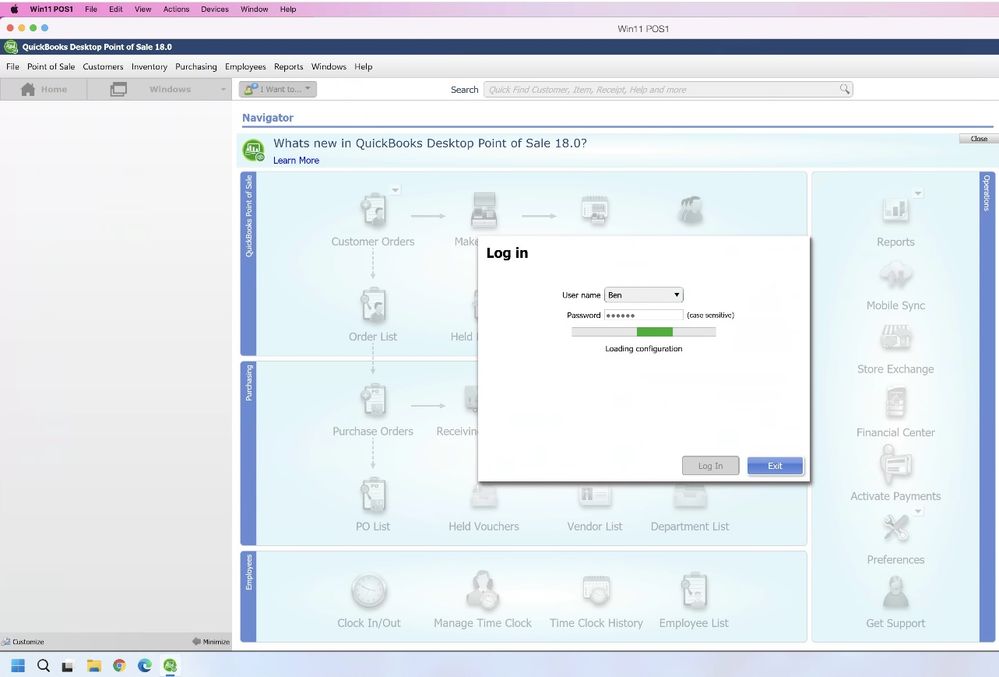The width and height of the screenshot is (999, 677).
Task: Click the Windows toolbar icon
Action: (x=119, y=89)
